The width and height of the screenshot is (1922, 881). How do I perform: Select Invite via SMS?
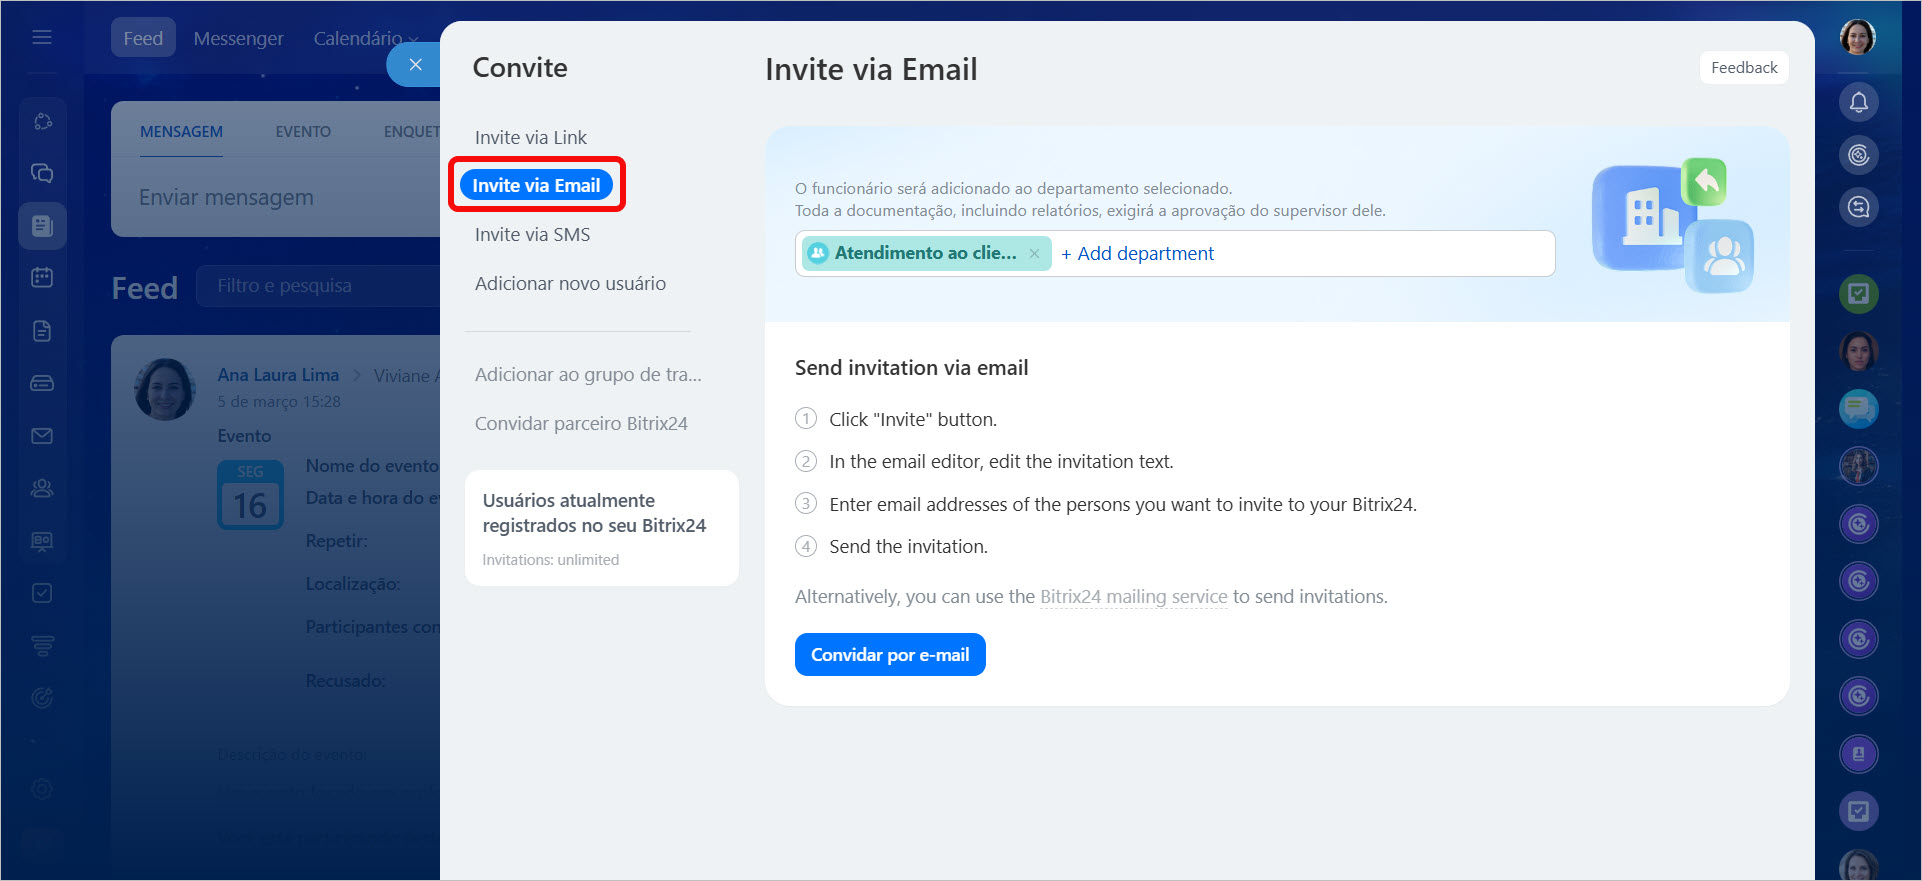pyautogui.click(x=532, y=235)
